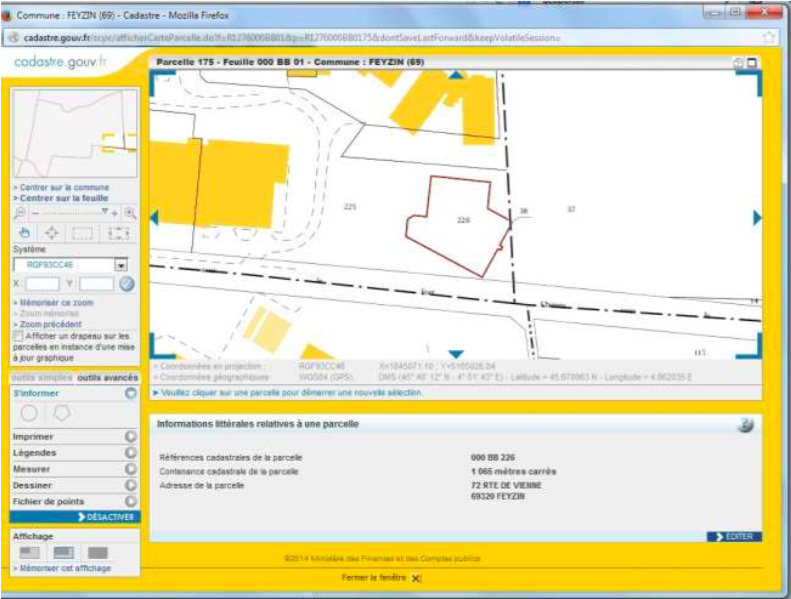Select the circle selection tool under S'informer

pyautogui.click(x=30, y=413)
